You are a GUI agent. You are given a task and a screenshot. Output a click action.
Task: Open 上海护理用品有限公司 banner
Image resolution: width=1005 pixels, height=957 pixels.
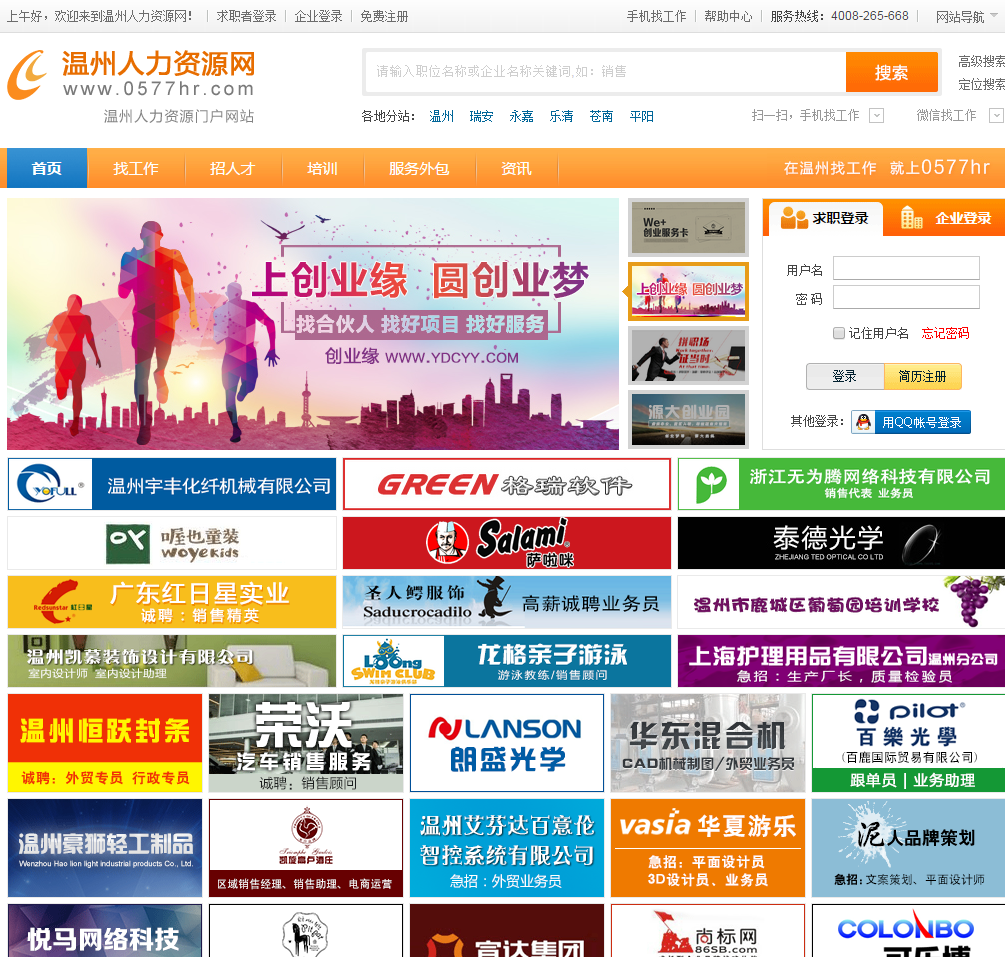pos(842,661)
